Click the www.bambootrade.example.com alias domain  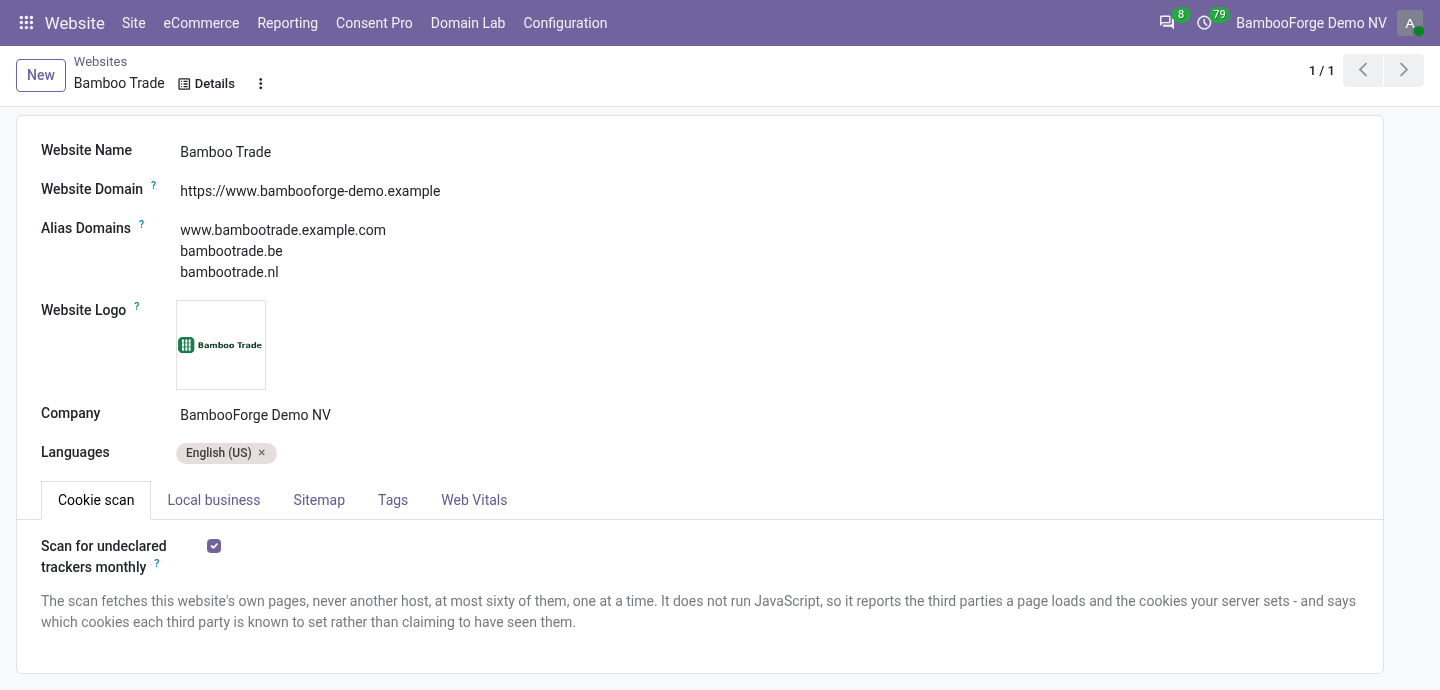(x=283, y=230)
